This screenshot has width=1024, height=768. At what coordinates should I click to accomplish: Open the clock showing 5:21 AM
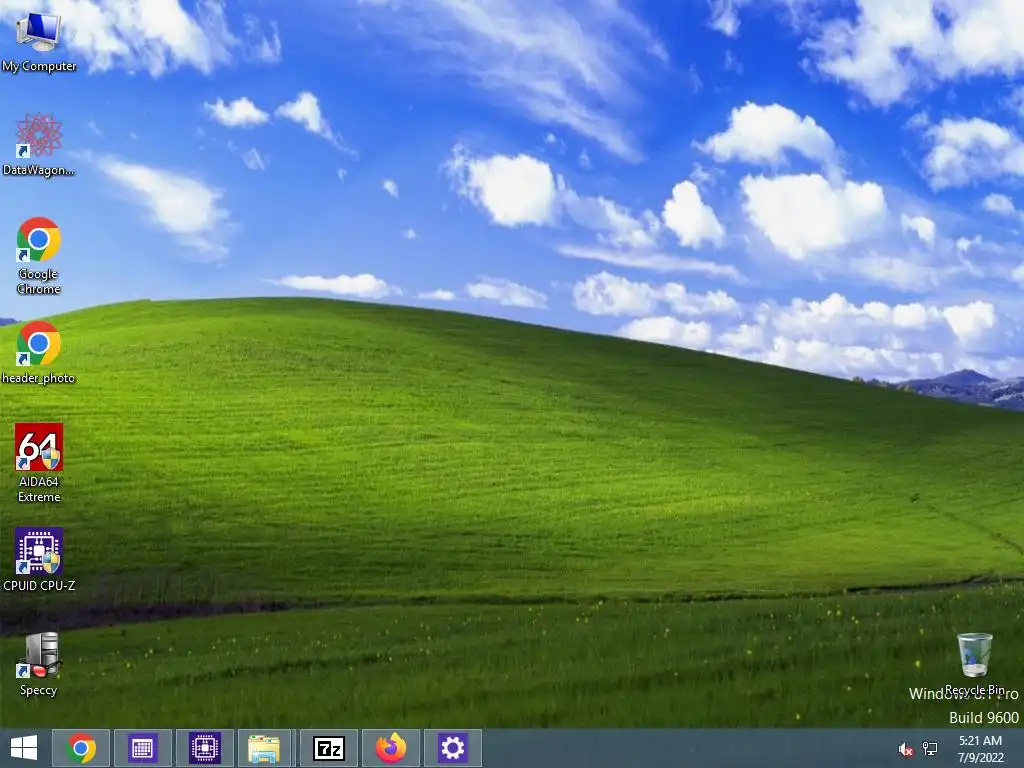tap(980, 749)
